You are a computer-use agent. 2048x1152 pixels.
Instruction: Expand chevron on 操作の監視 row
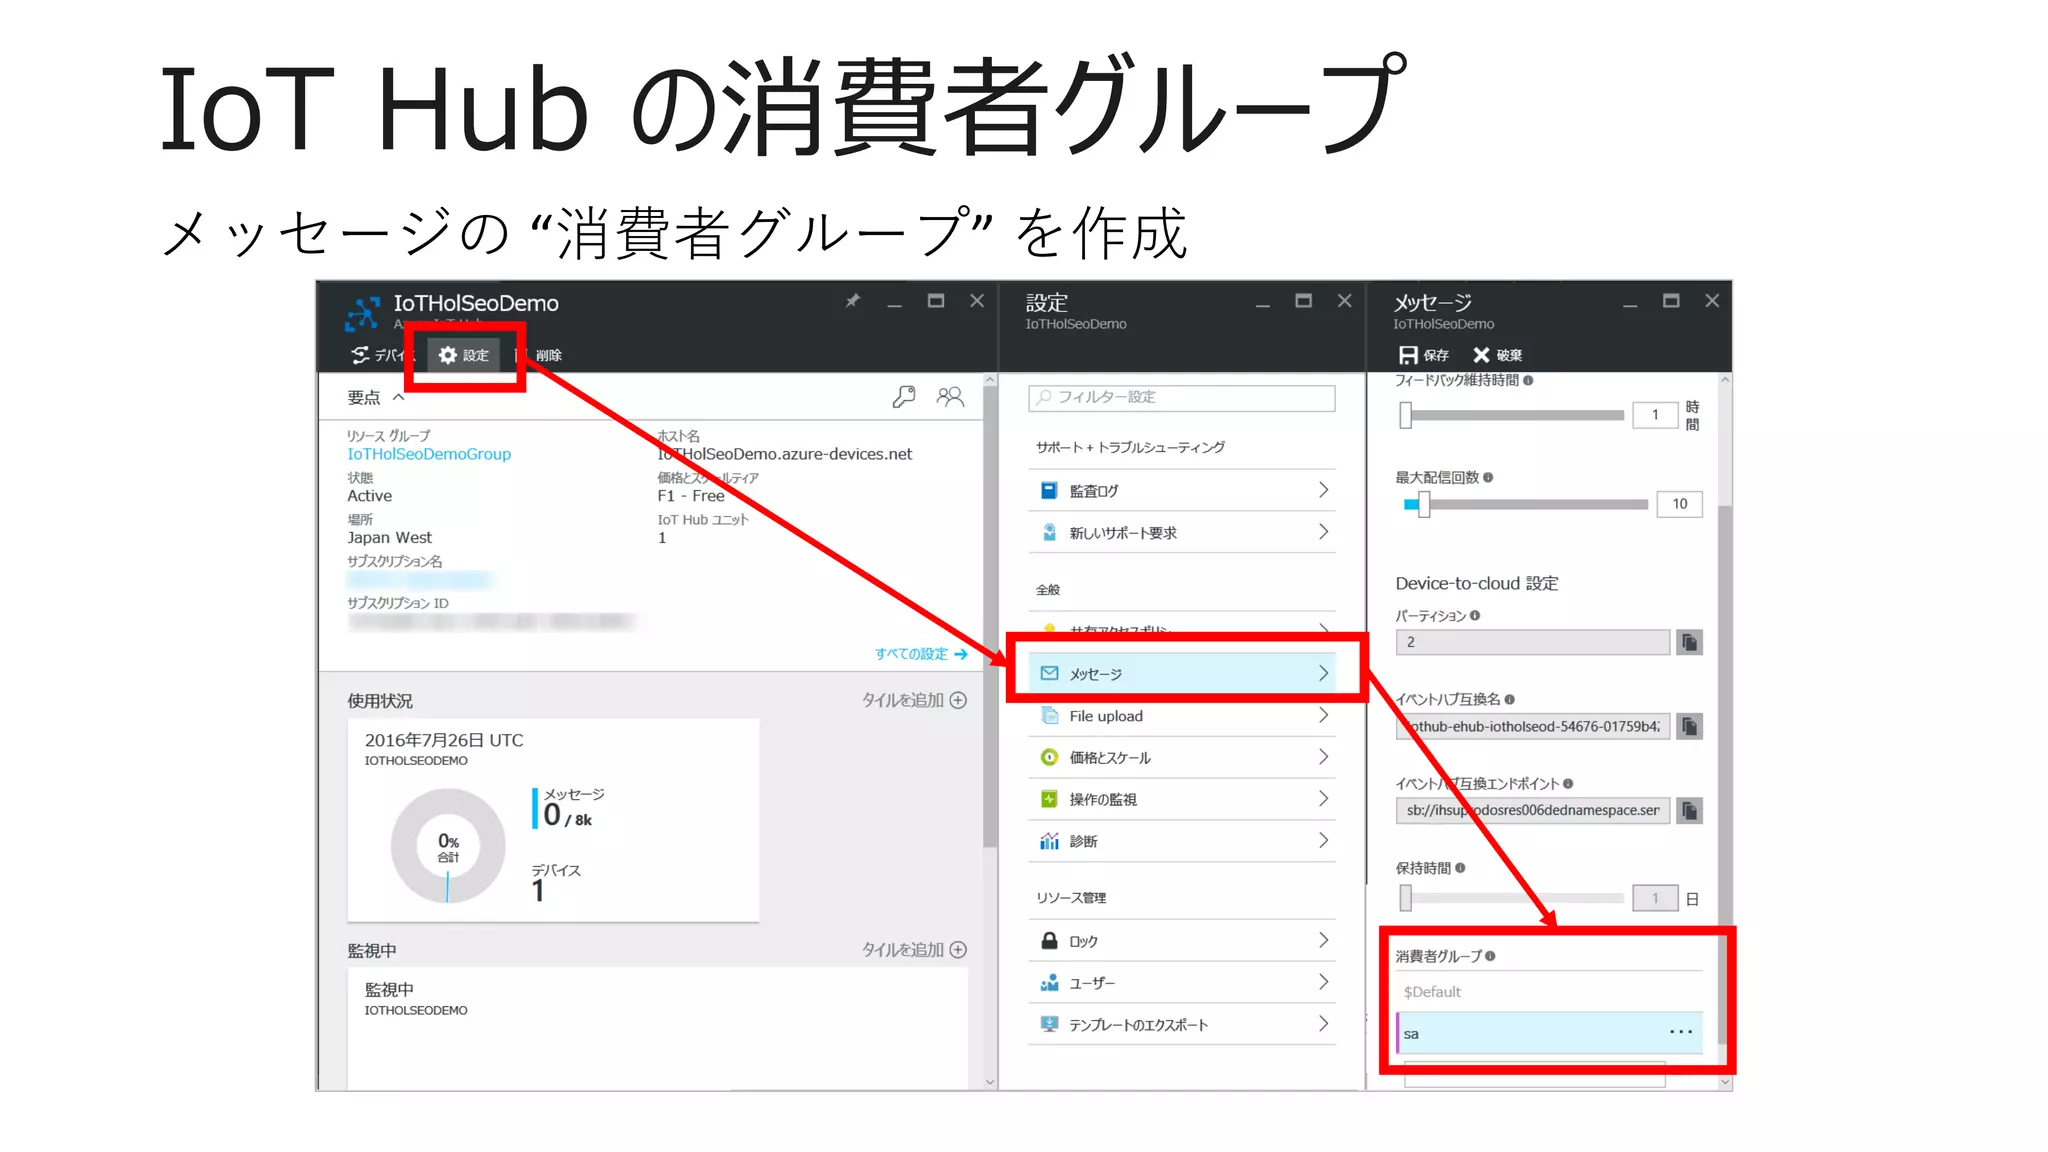(1323, 799)
